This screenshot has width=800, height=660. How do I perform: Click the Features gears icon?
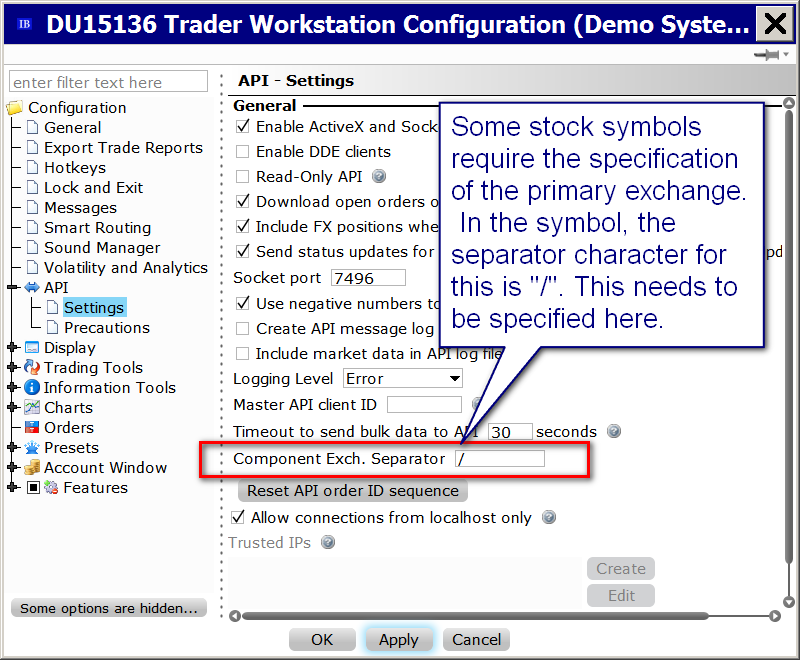pos(51,488)
